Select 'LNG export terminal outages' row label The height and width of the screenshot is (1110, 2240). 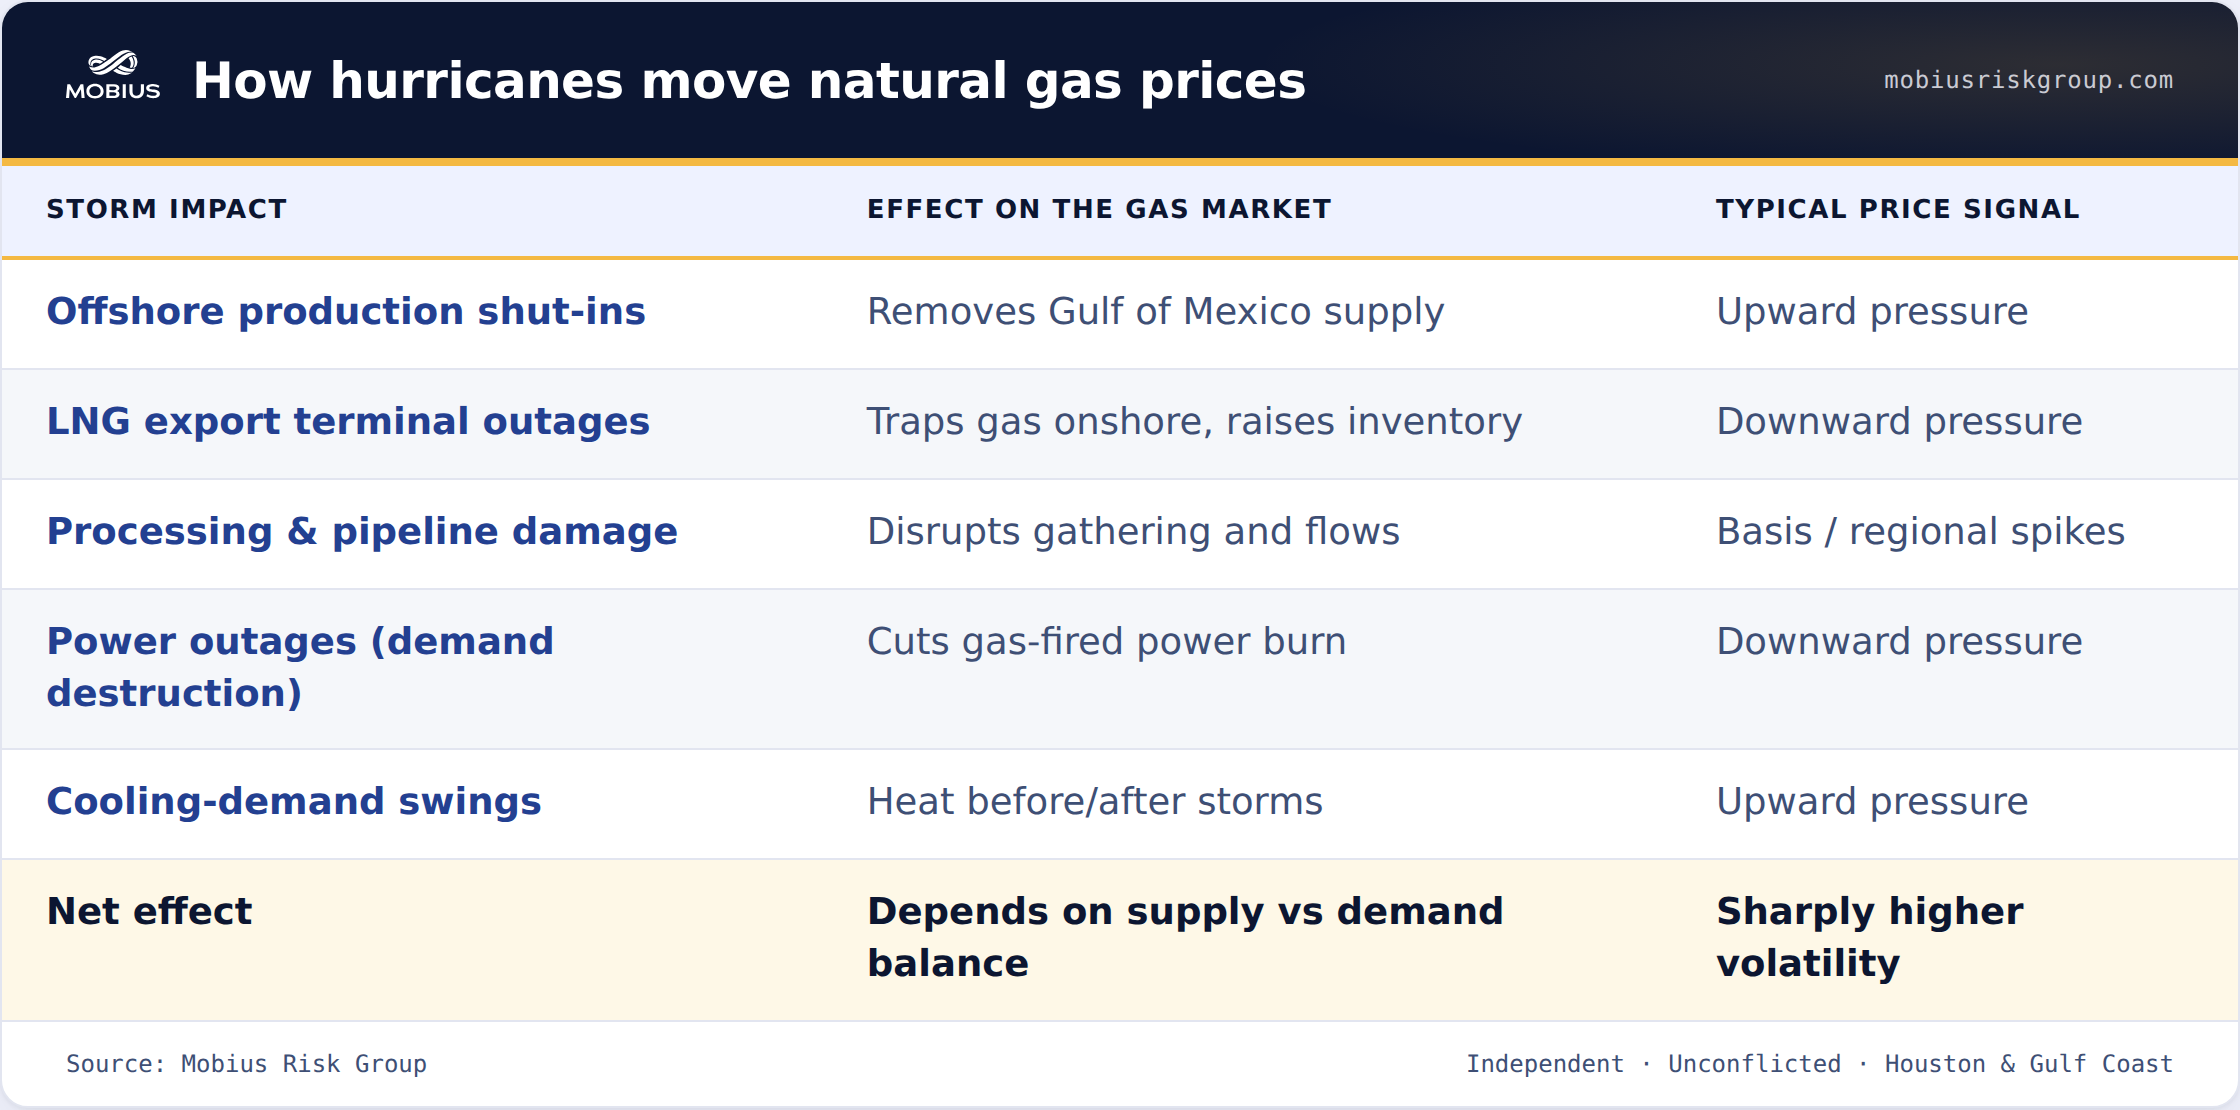(348, 421)
